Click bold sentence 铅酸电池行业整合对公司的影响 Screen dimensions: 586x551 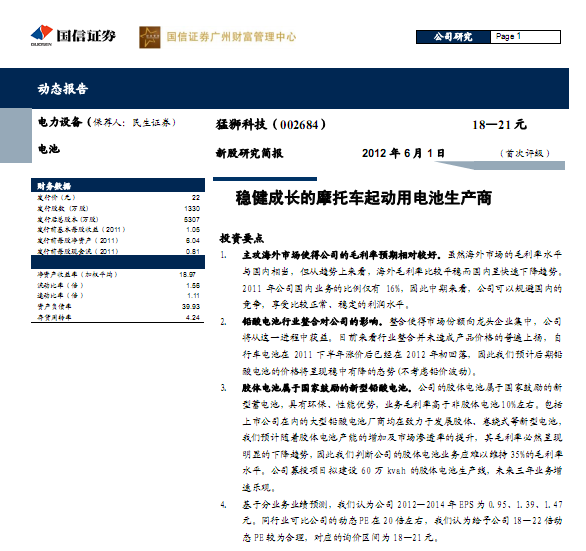312,322
